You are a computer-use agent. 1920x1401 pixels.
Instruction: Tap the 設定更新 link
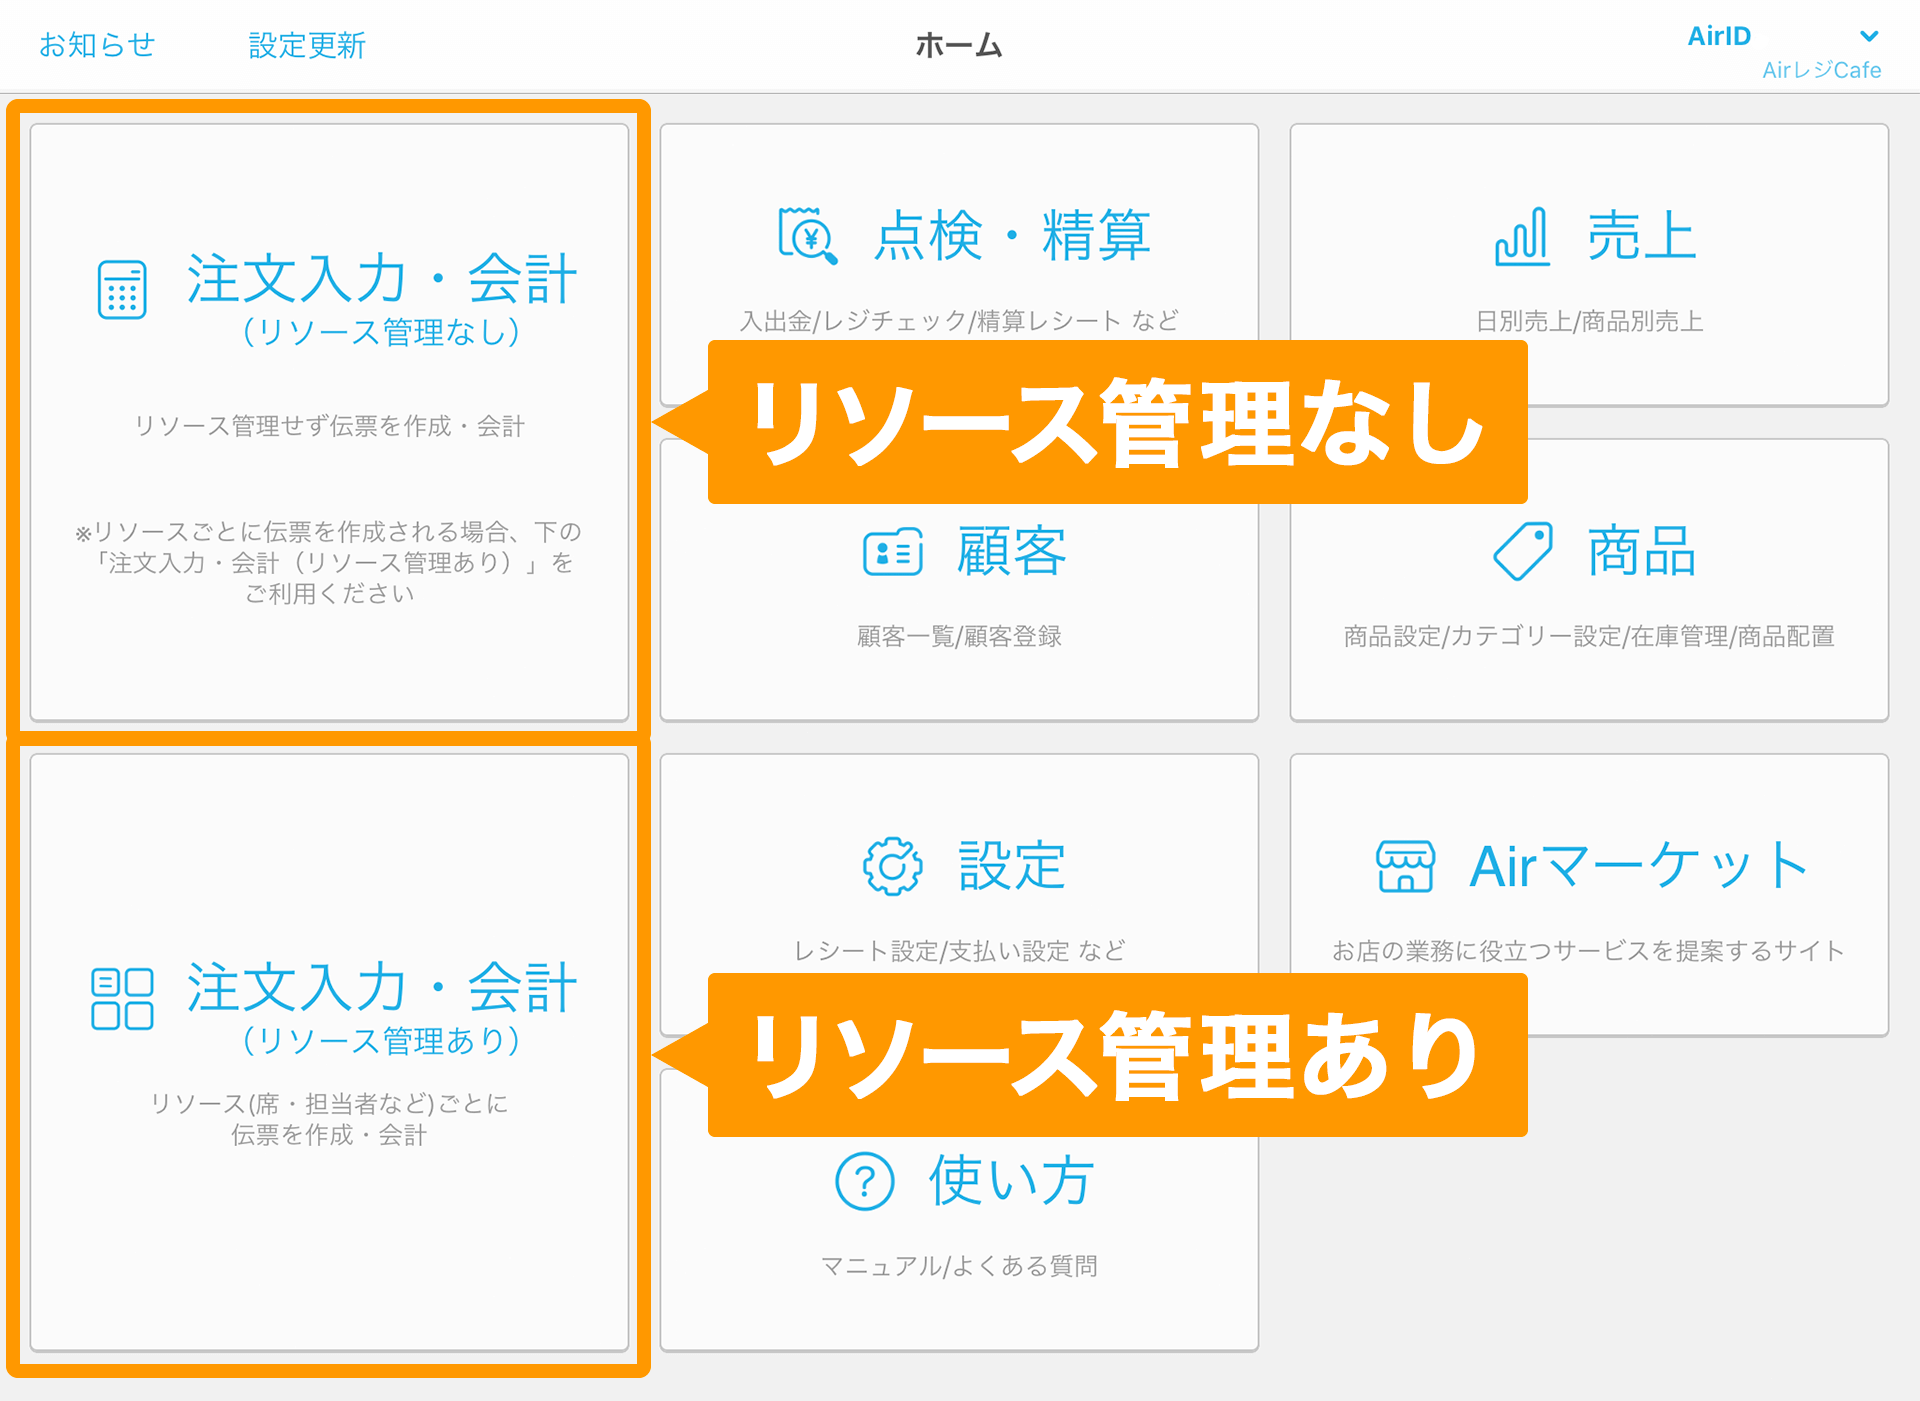click(307, 45)
